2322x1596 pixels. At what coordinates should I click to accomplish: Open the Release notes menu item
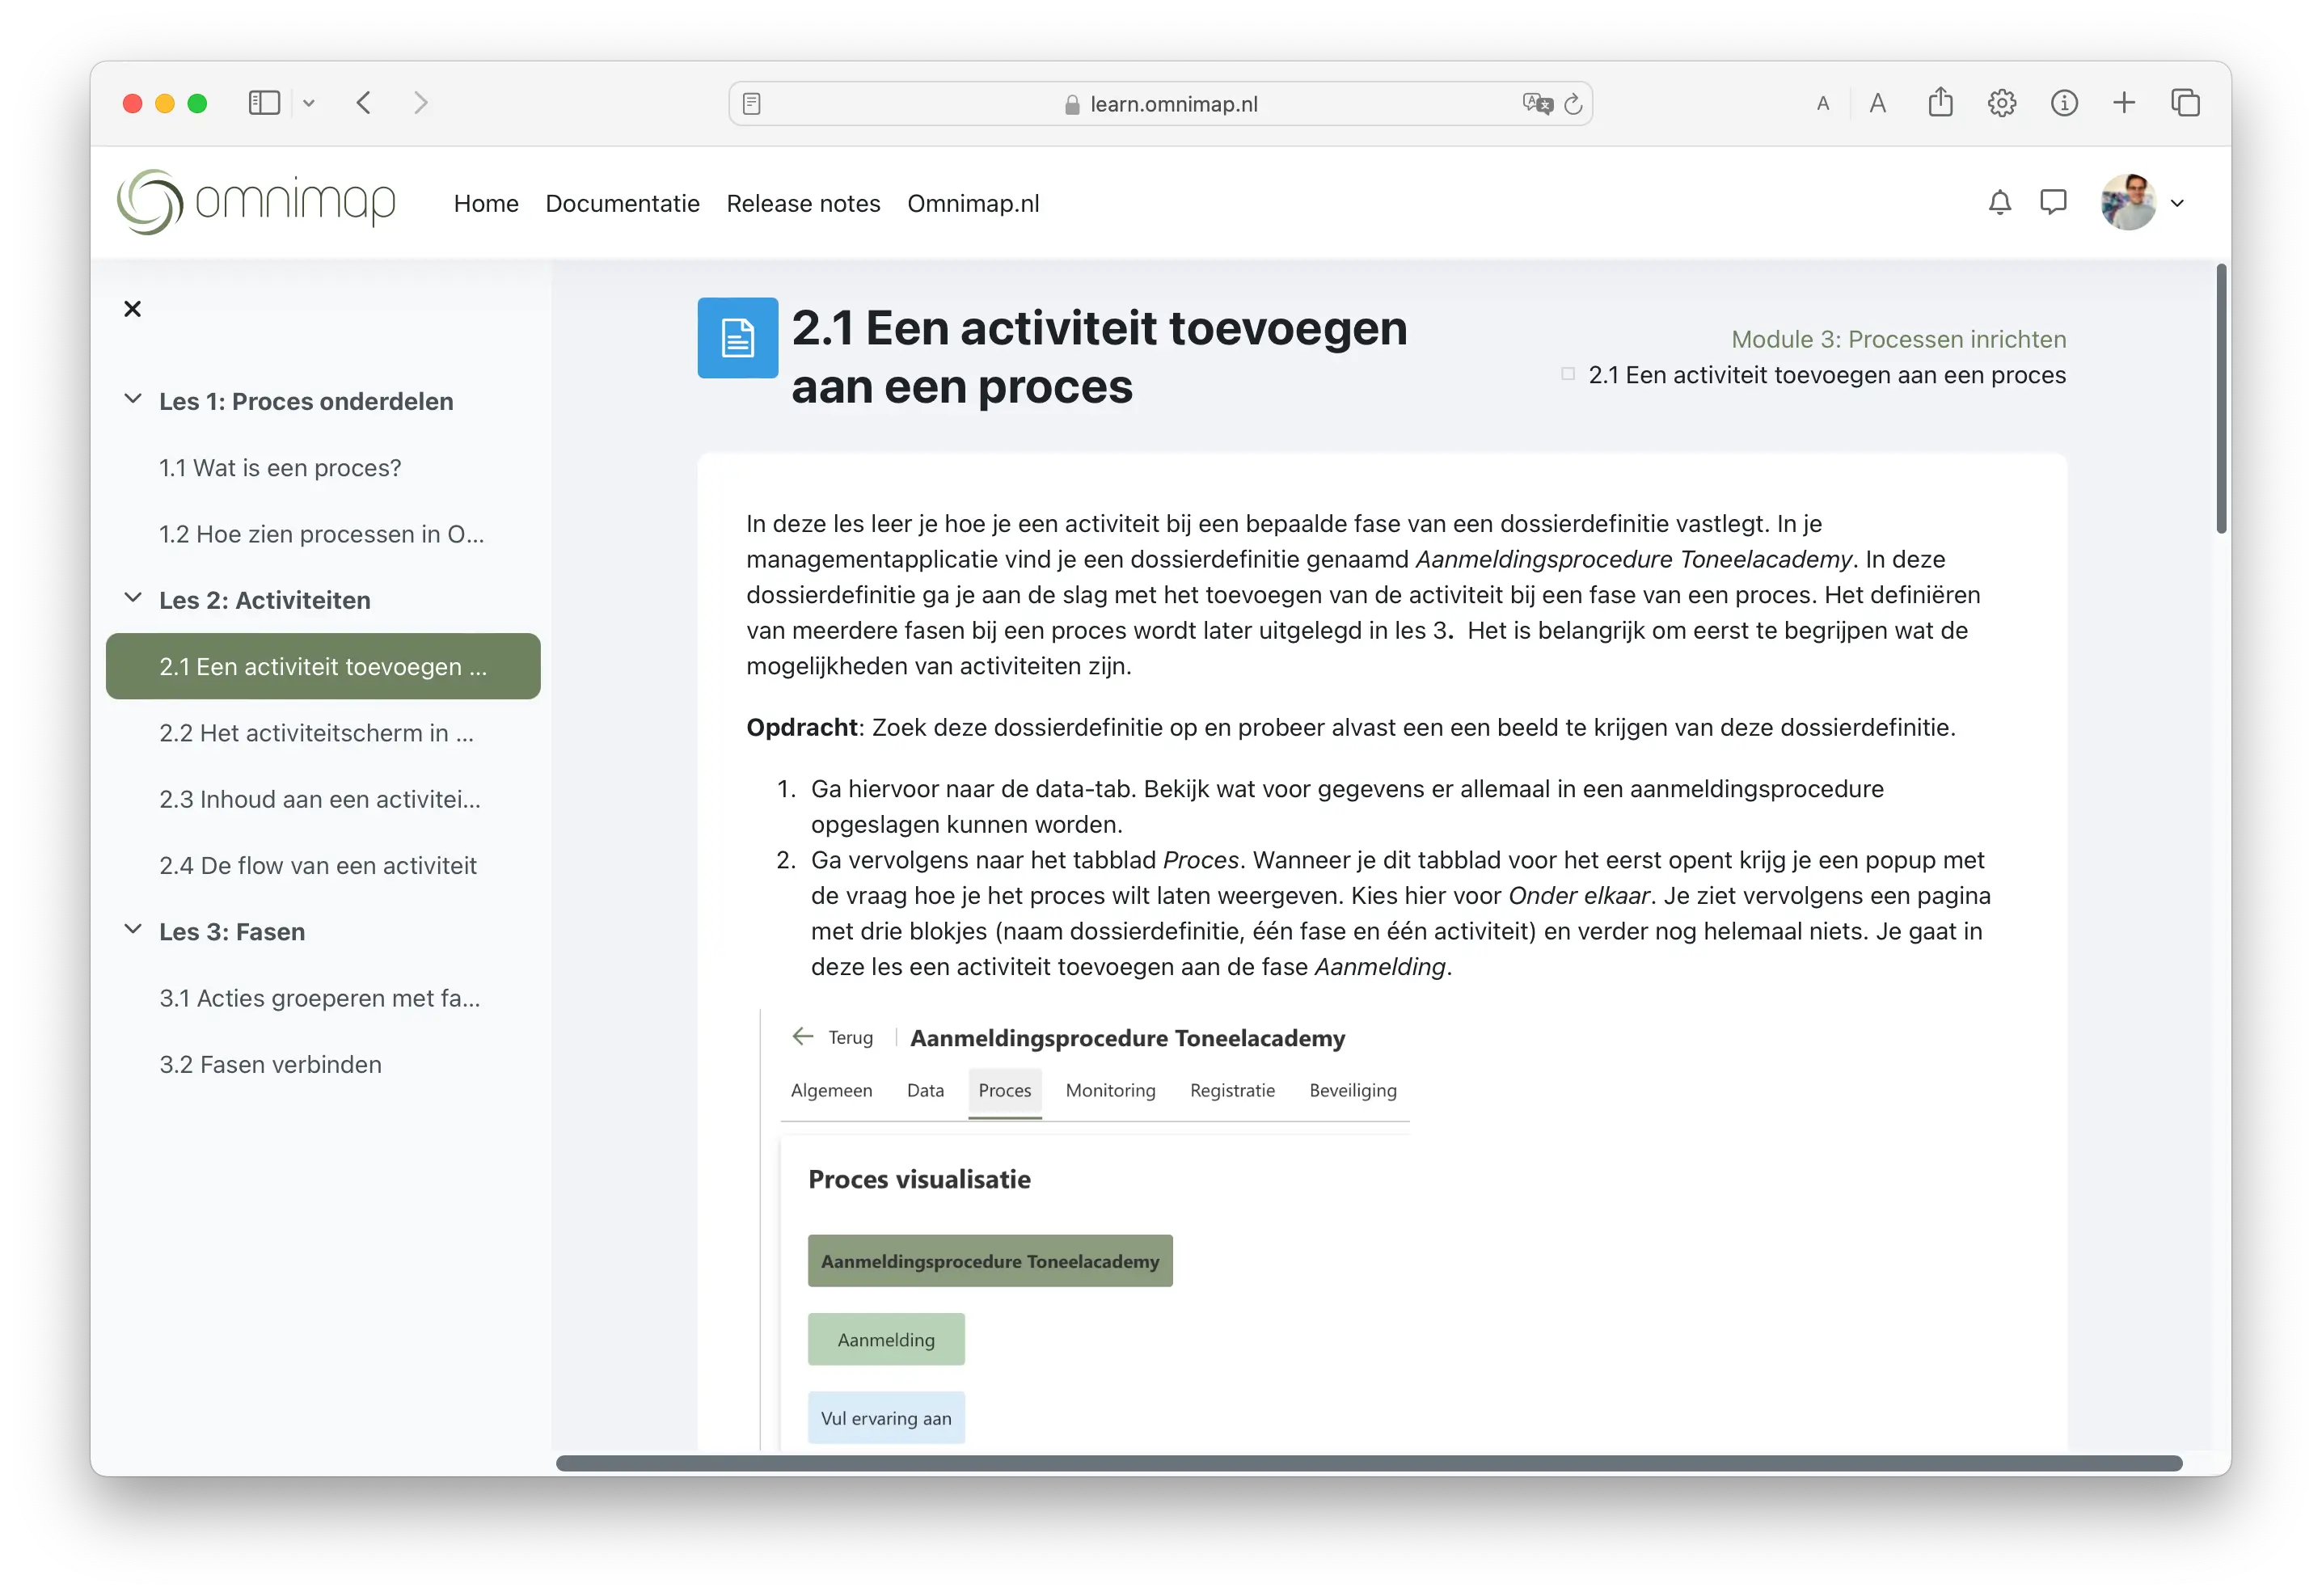(803, 204)
